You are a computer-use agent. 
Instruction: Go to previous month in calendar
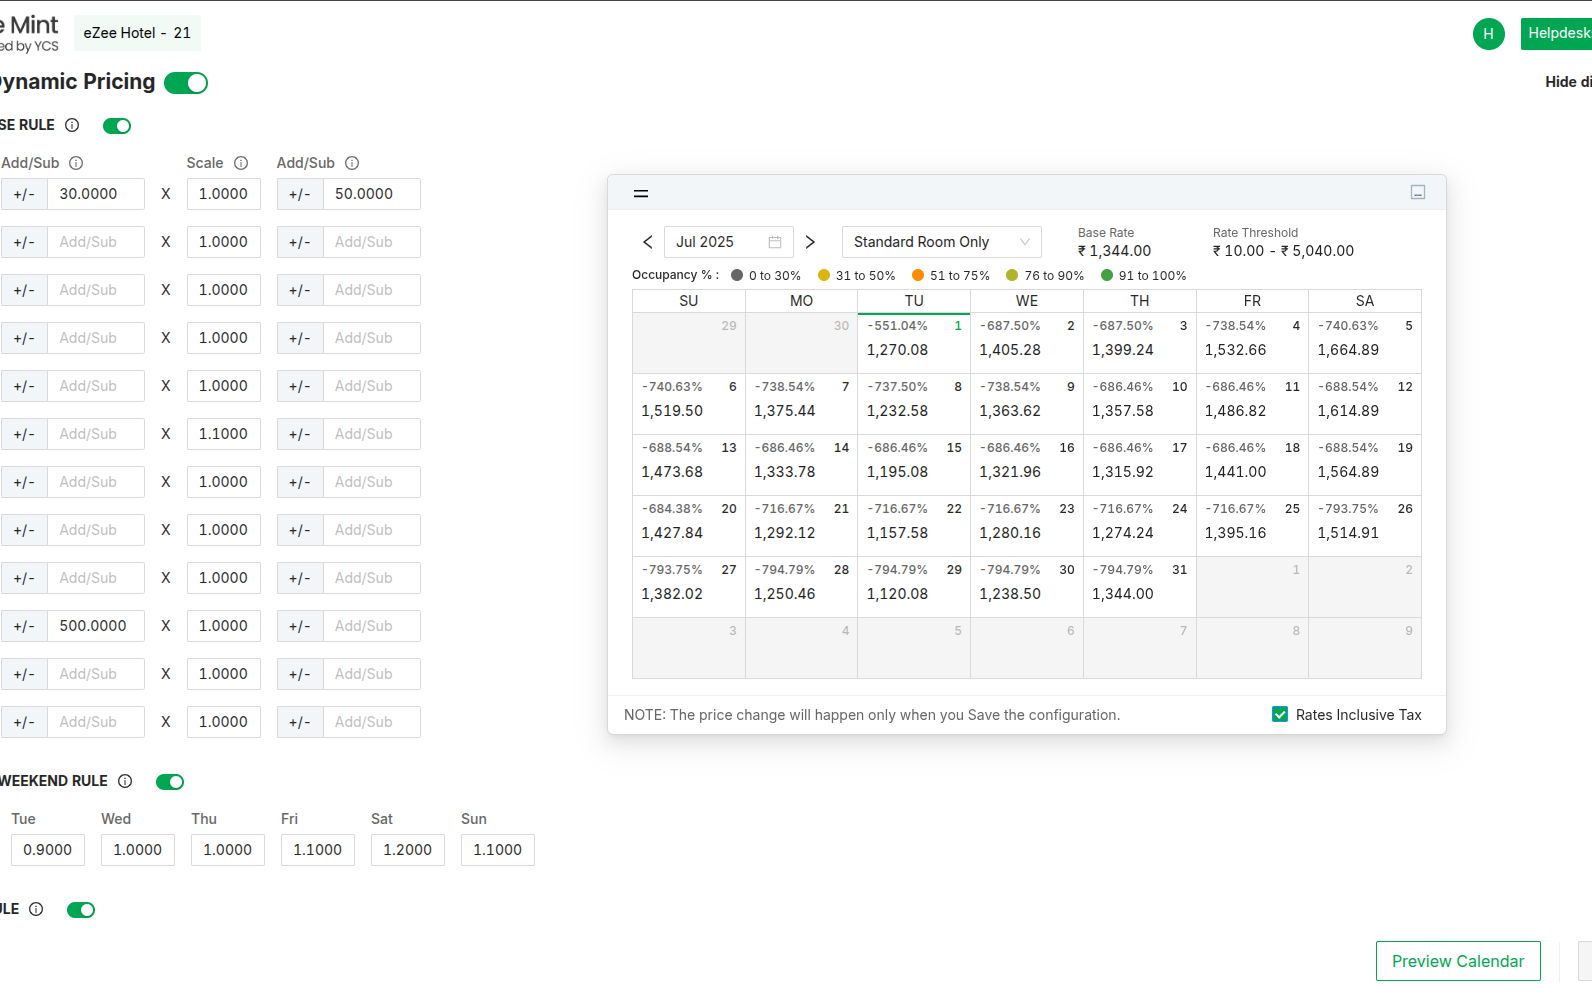[648, 242]
